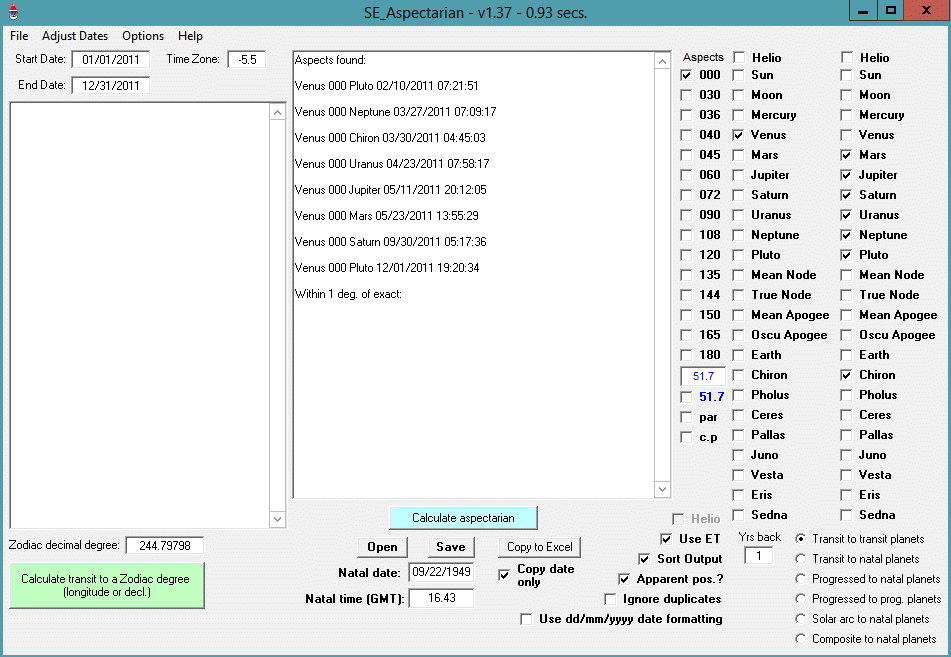Open the Adjust Dates menu
The width and height of the screenshot is (951, 657).
click(x=75, y=36)
